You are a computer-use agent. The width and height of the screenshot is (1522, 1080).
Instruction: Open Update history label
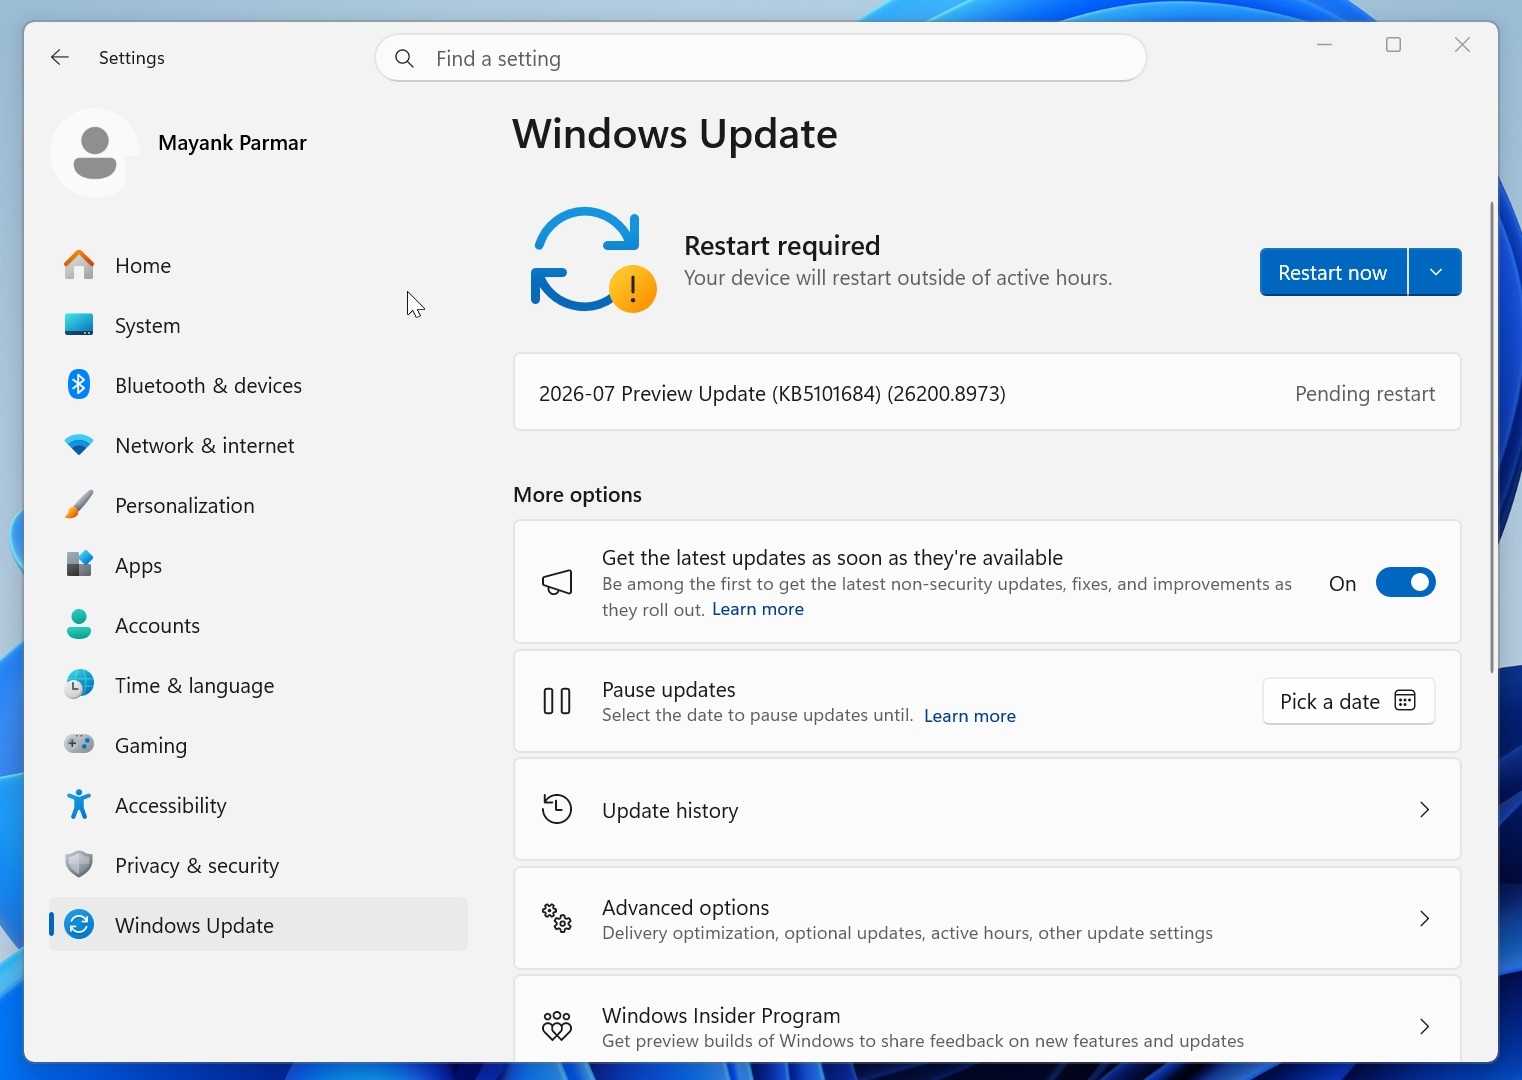tap(670, 810)
